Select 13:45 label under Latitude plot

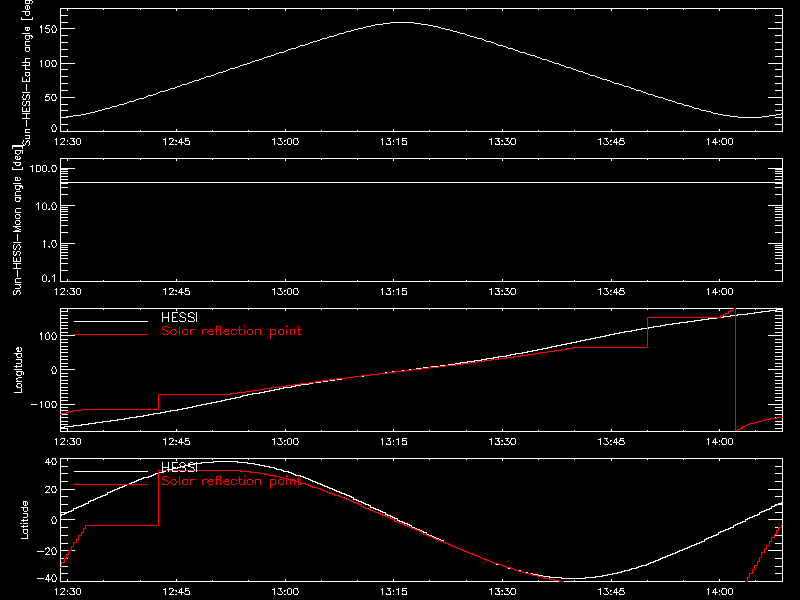point(611,592)
